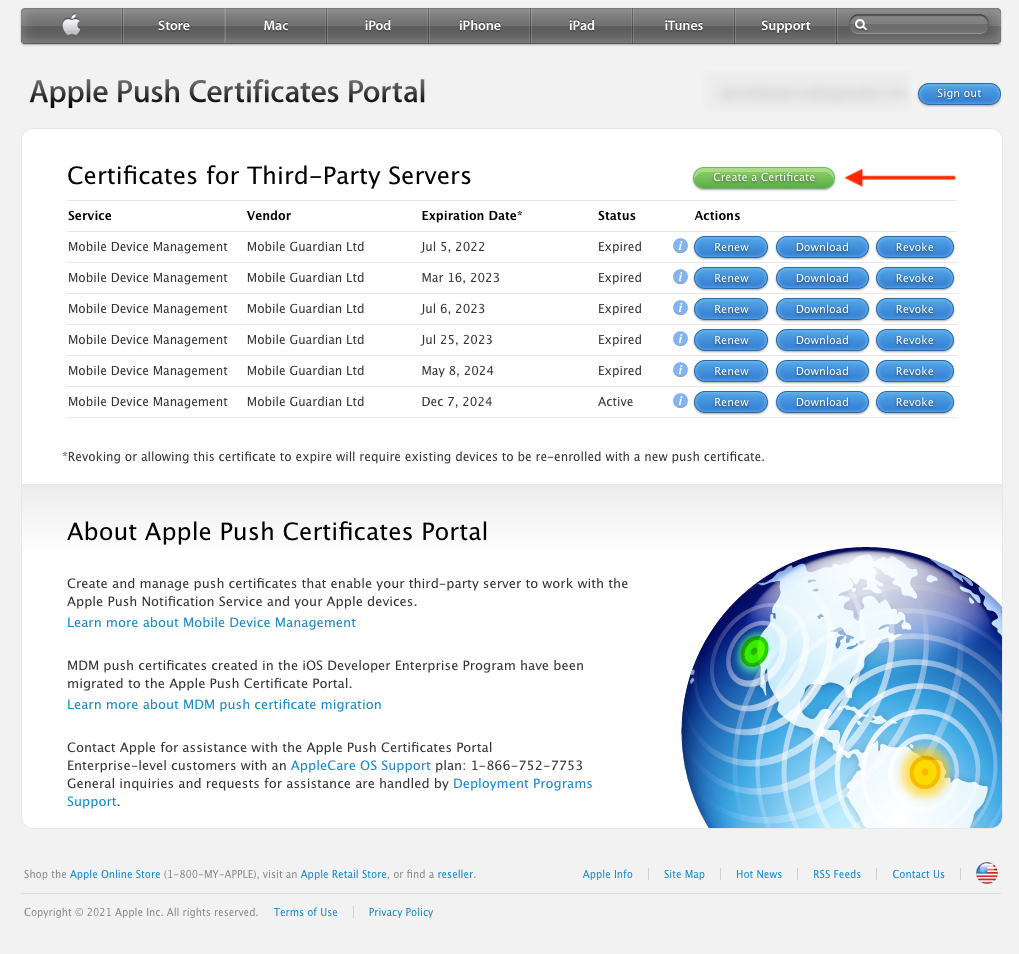1019x954 pixels.
Task: Follow the AppleCare OS Support link
Action: (361, 766)
